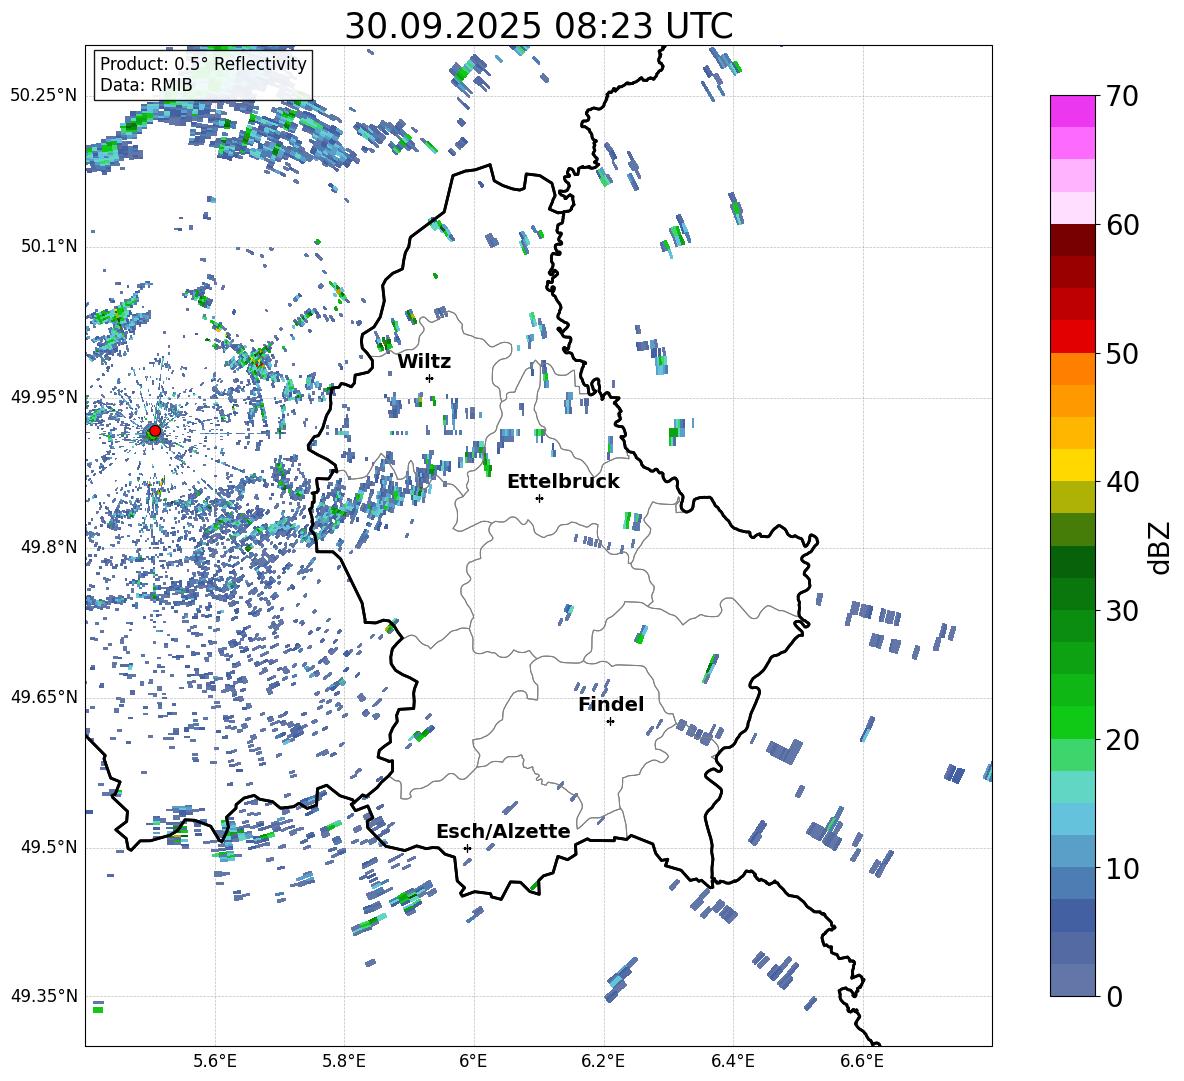Click the 49.8°N latitude label
Image resolution: width=1184 pixels, height=1081 pixels.
[x=48, y=547]
